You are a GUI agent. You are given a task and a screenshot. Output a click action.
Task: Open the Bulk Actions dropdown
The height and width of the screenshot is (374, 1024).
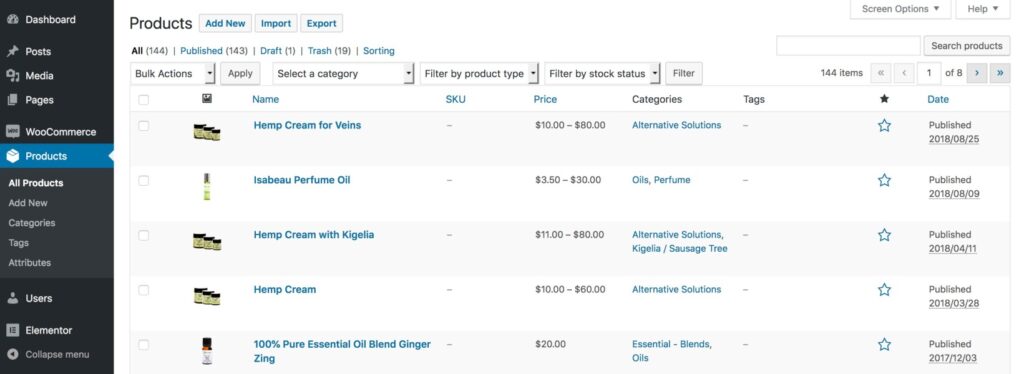pyautogui.click(x=173, y=74)
